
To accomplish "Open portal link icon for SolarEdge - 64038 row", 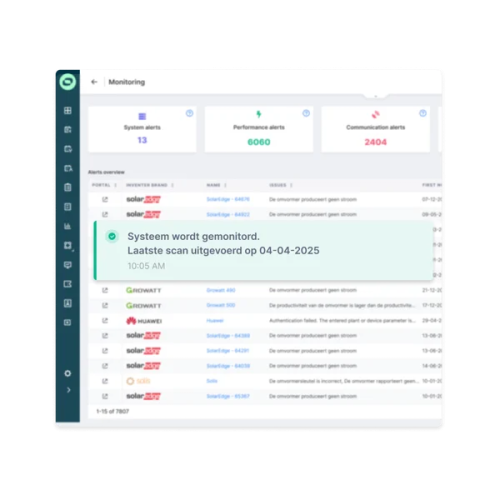I will [x=105, y=366].
